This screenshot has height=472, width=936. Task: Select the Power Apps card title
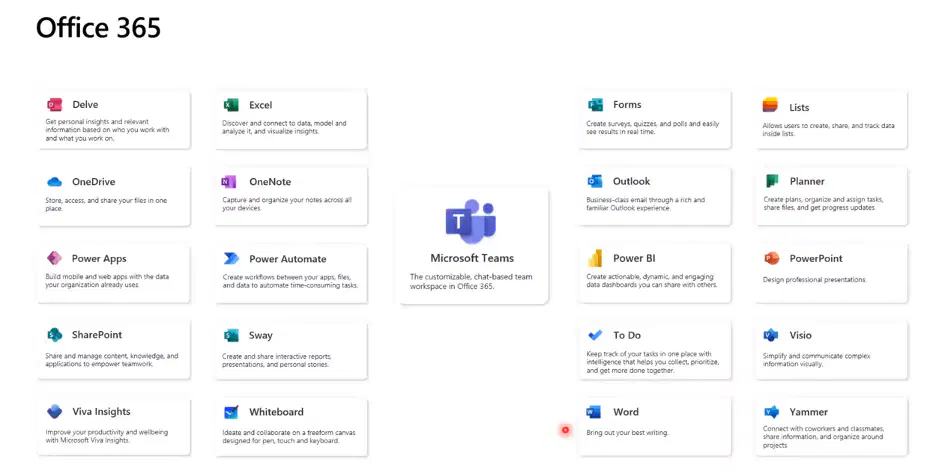(99, 258)
